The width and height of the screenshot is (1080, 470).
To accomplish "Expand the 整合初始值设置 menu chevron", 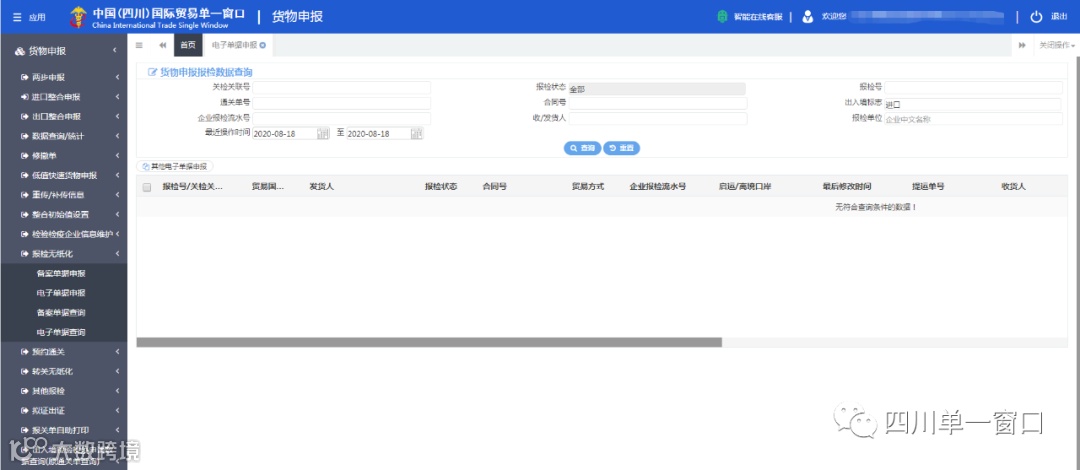I will (118, 214).
